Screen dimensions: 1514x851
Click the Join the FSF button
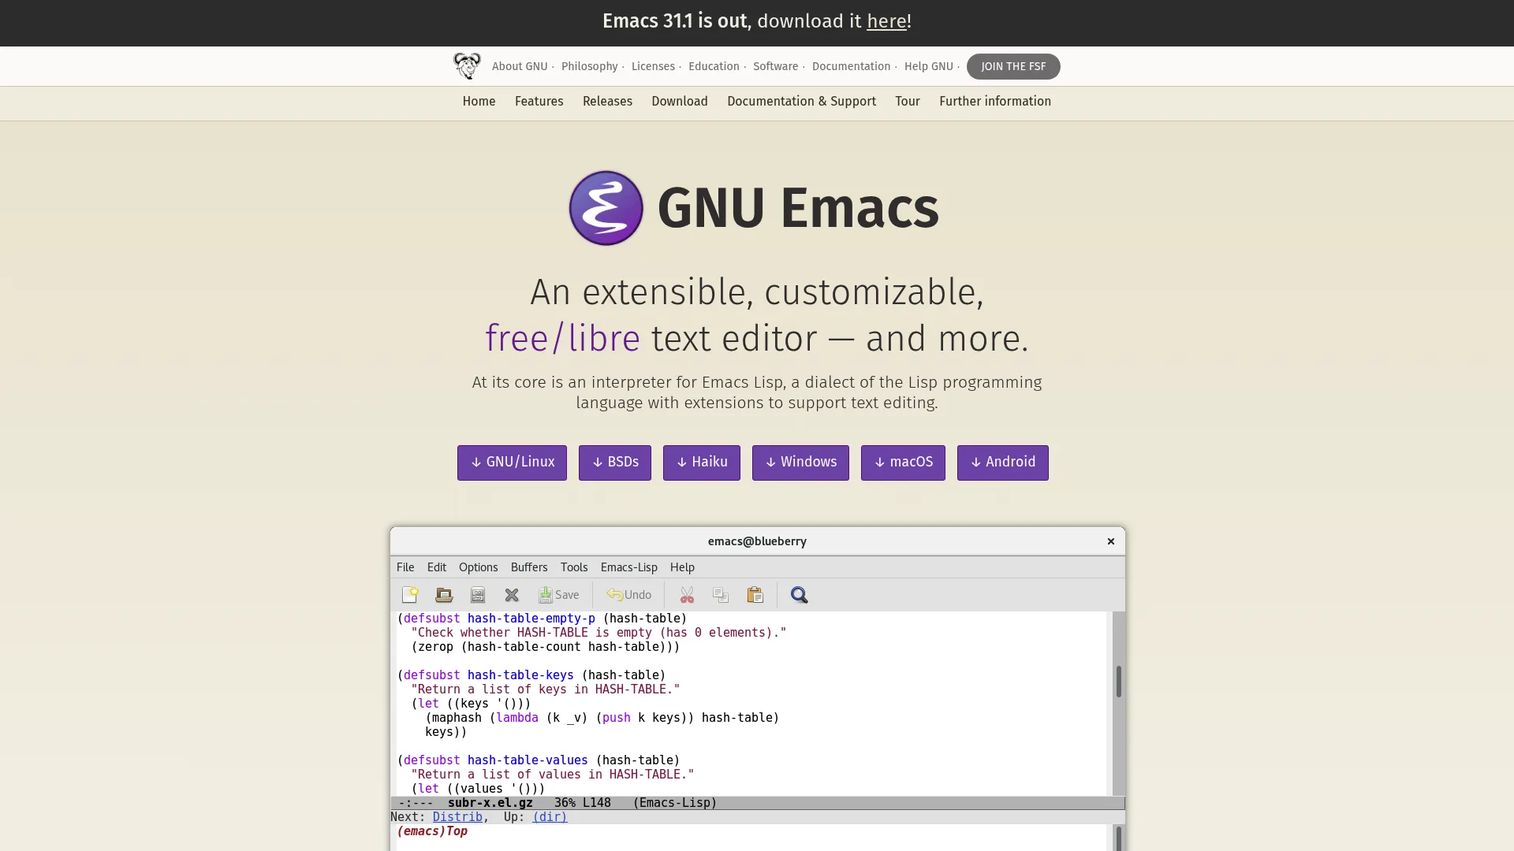[1013, 66]
